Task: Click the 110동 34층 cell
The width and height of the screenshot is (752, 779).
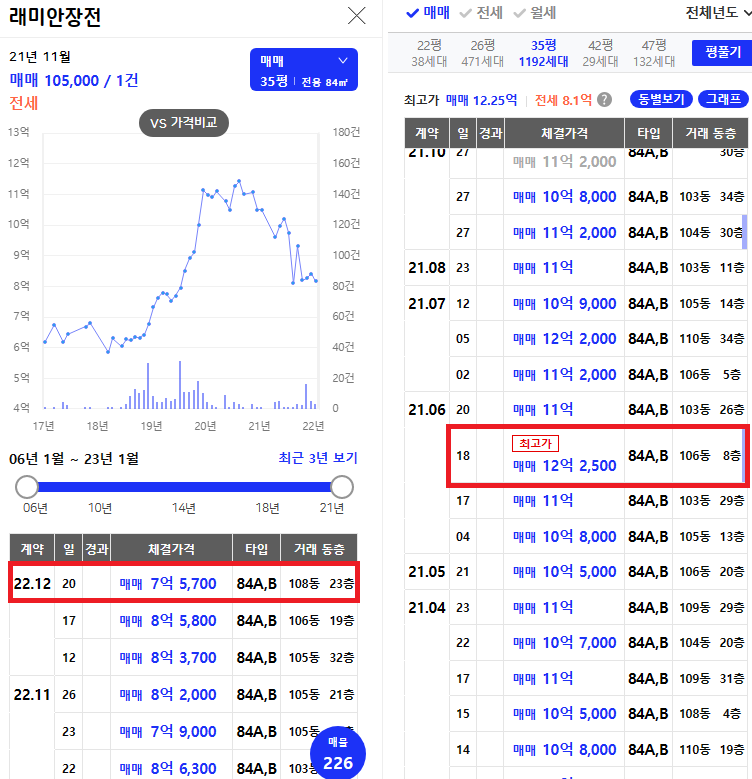Action: pos(711,339)
